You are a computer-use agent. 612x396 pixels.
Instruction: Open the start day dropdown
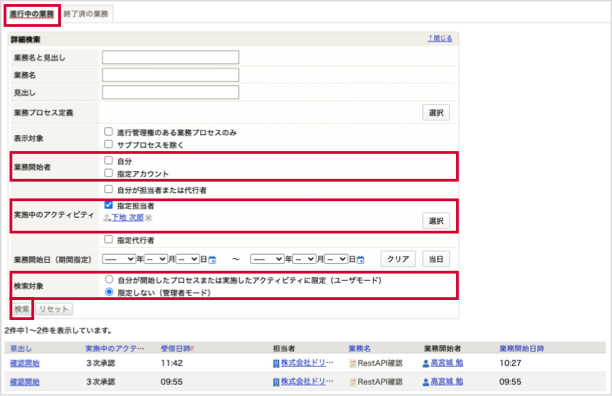pyautogui.click(x=188, y=259)
